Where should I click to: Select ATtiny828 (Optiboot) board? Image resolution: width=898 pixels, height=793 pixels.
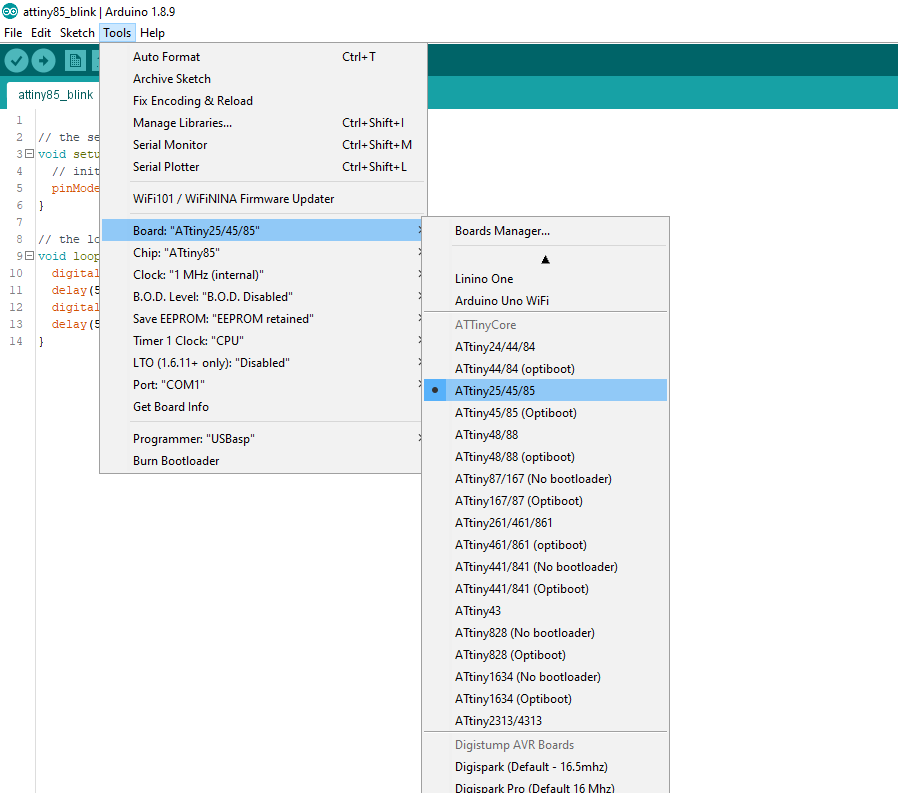(x=545, y=654)
